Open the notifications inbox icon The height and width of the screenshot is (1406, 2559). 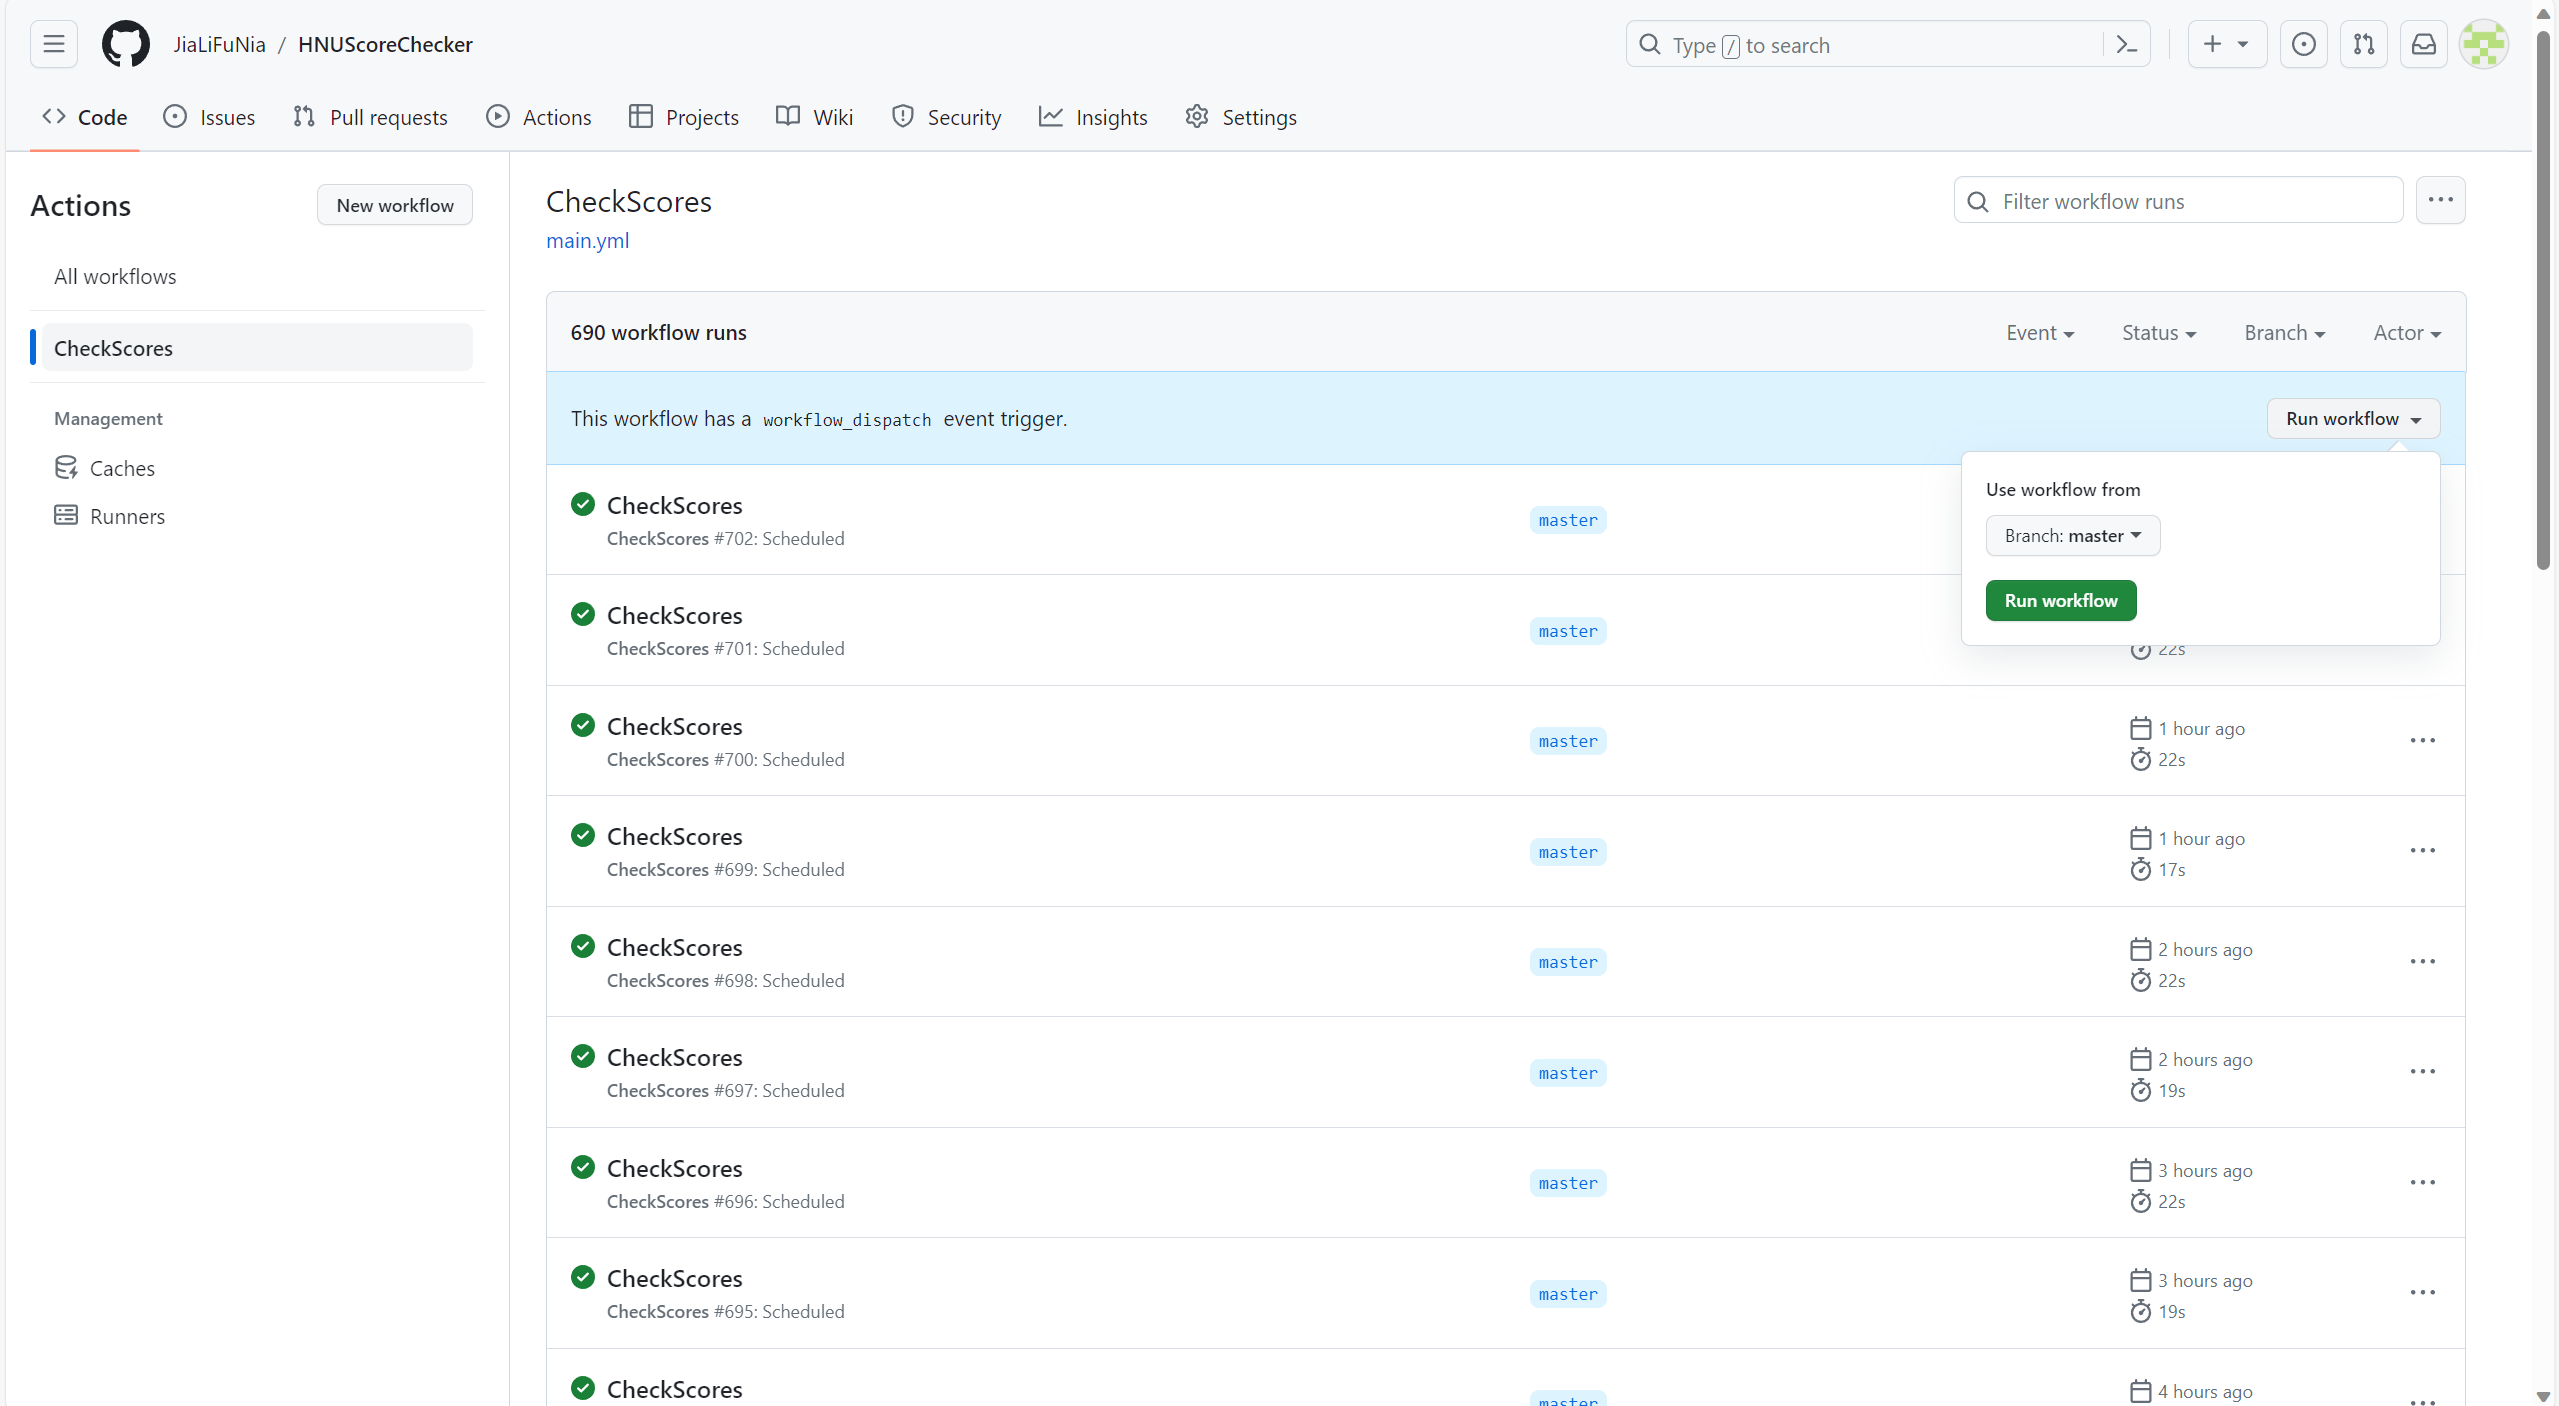click(2423, 44)
